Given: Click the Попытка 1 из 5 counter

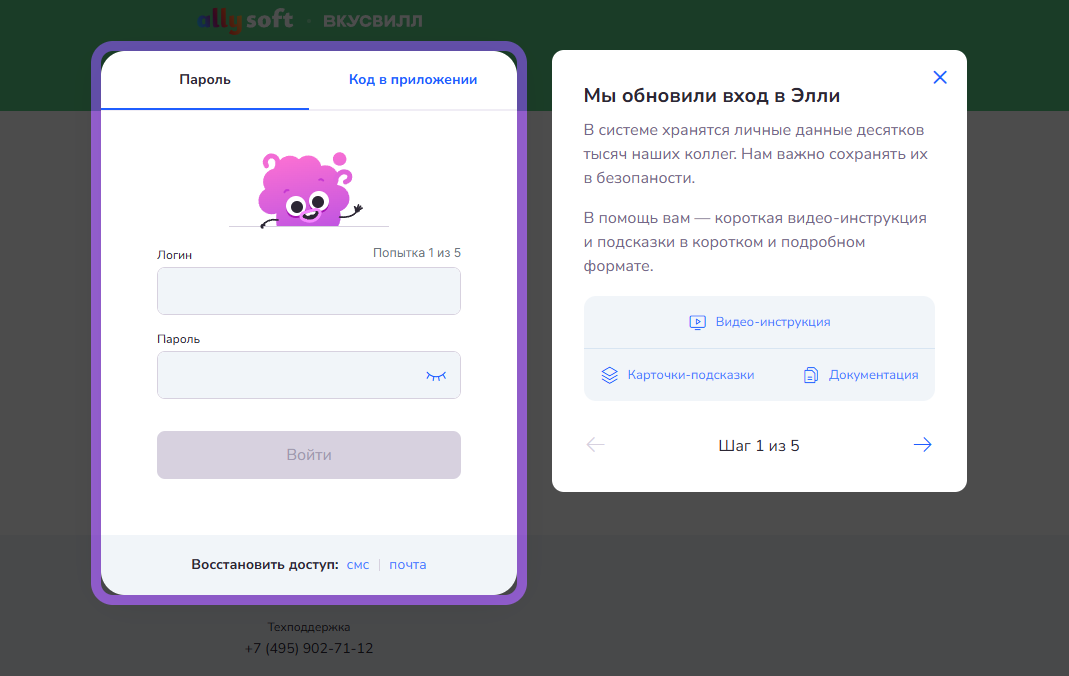Looking at the screenshot, I should (416, 253).
